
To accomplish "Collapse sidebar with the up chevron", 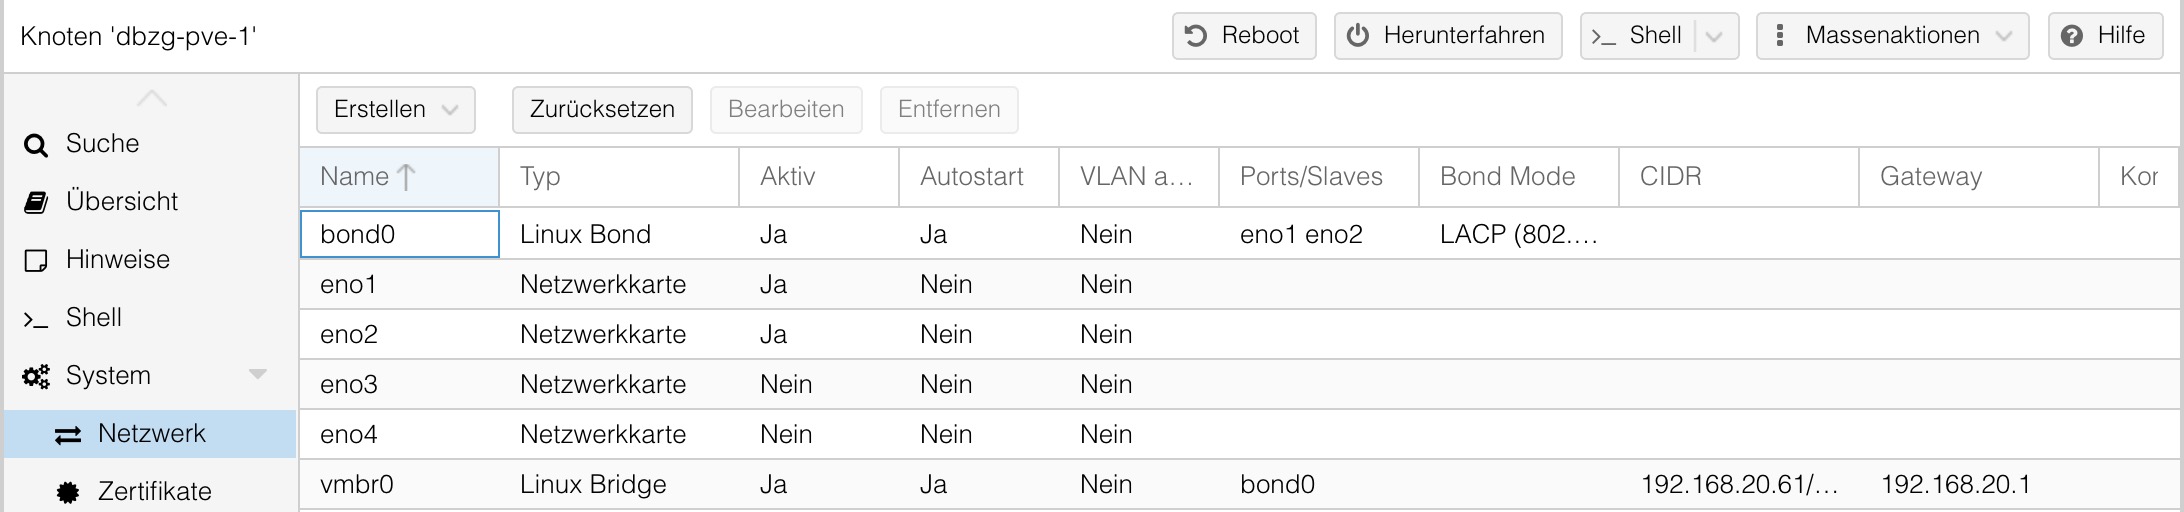I will click(x=152, y=98).
